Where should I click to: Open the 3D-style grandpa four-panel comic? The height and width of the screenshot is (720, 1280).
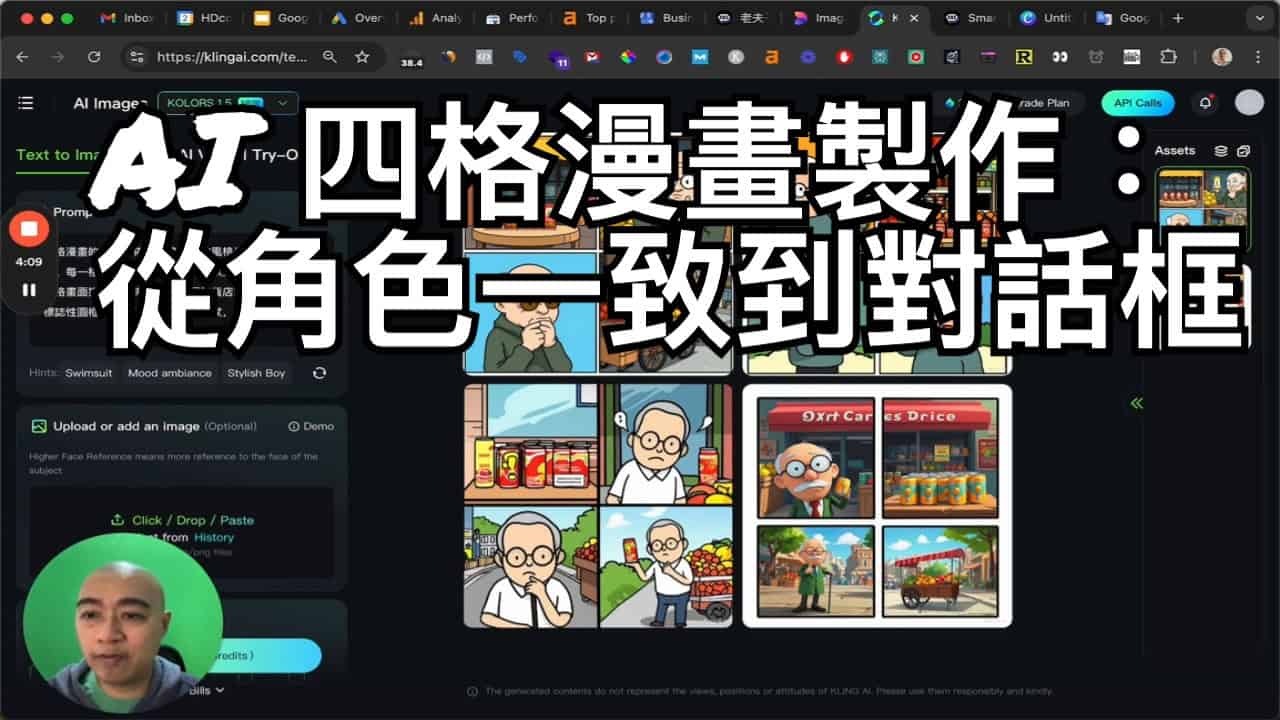pos(877,505)
